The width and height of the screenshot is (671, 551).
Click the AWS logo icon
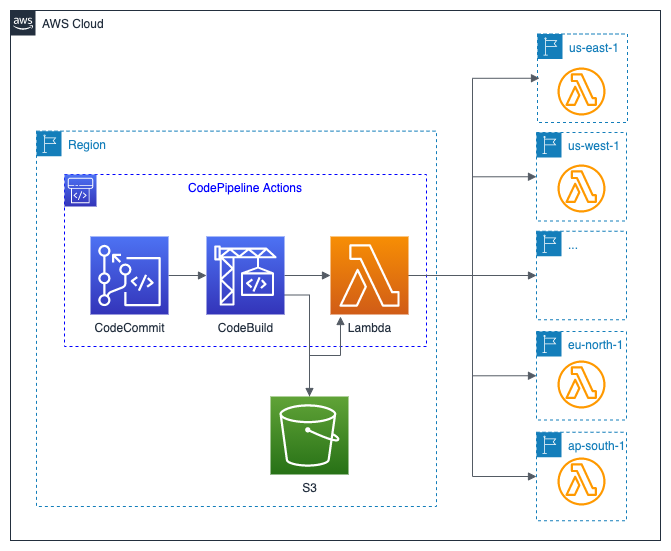(x=23, y=23)
